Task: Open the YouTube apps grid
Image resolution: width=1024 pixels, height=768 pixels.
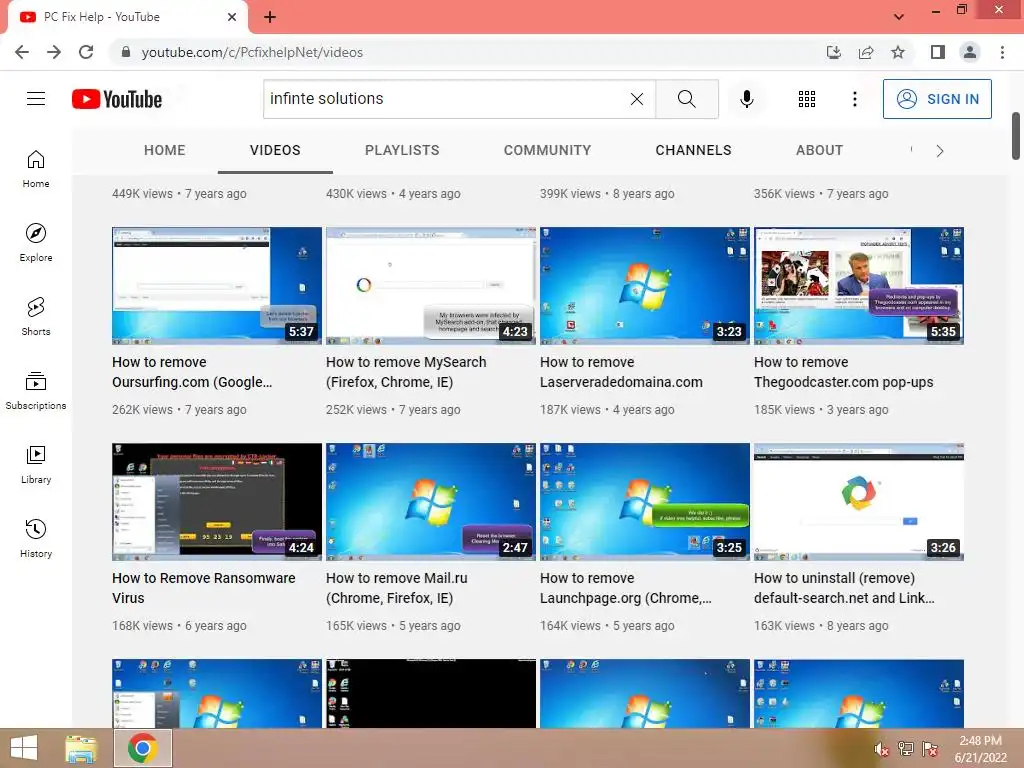Action: click(807, 99)
